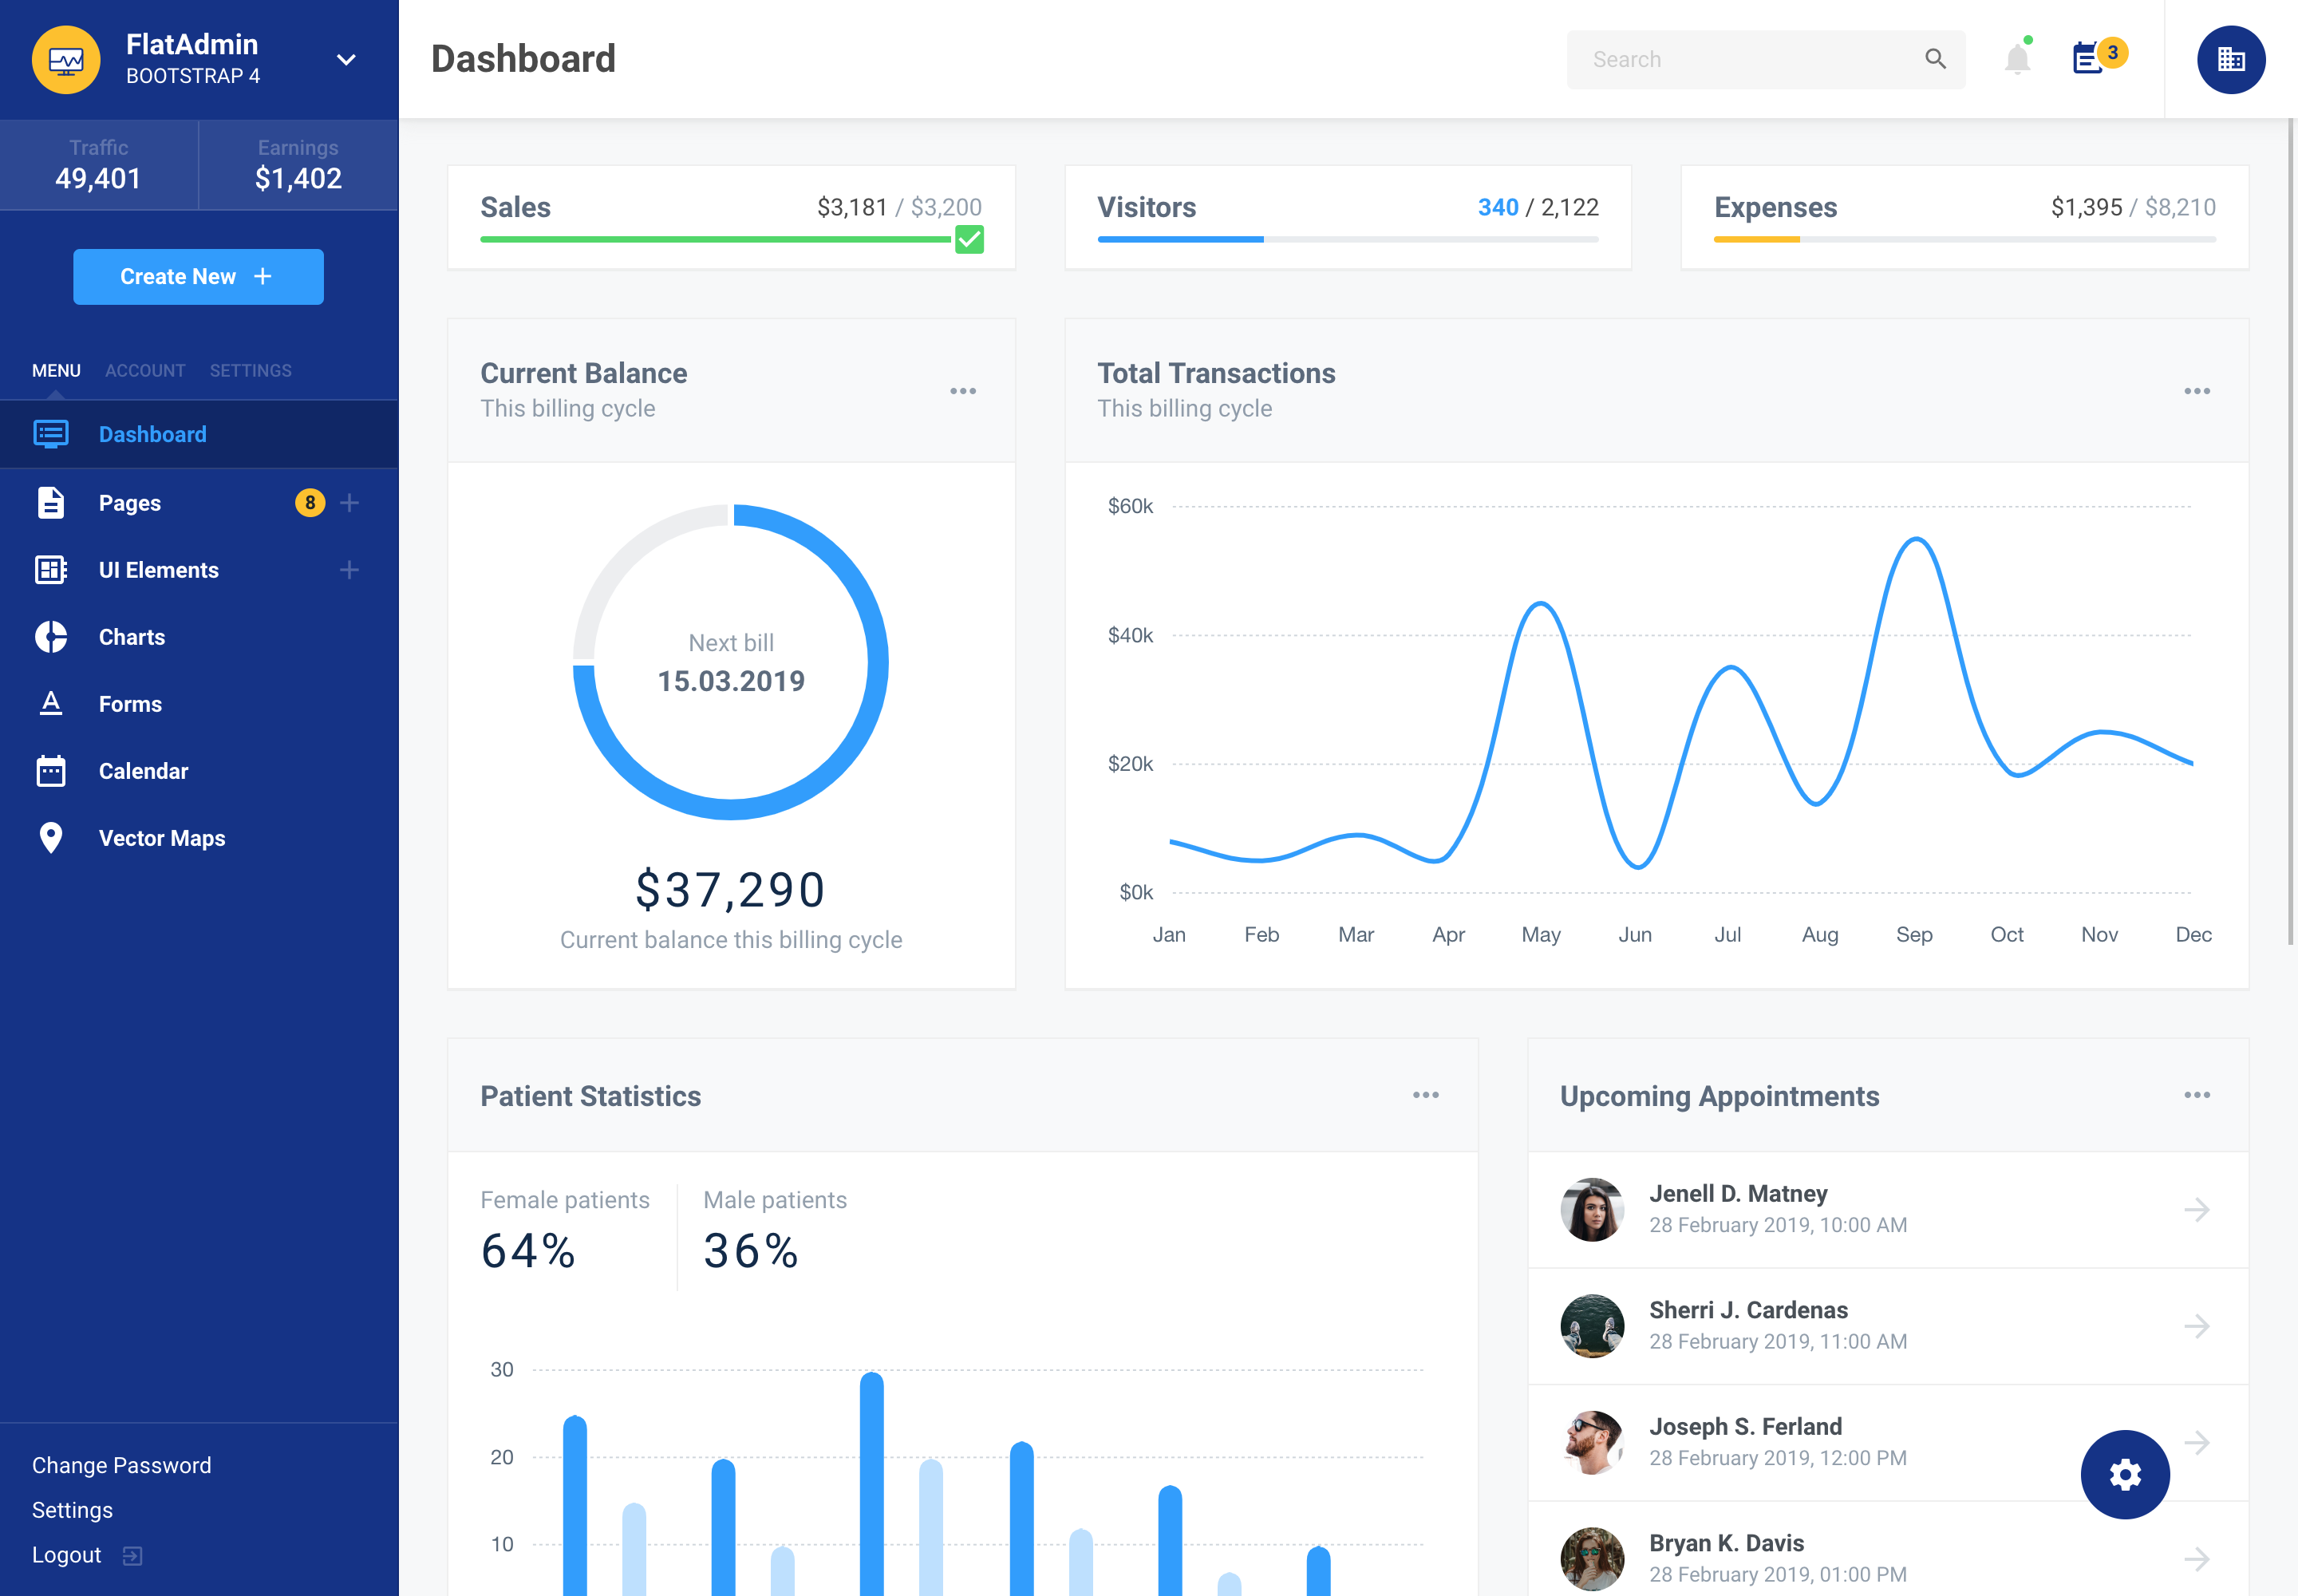Click the Dashboard monitor icon

[x=51, y=434]
